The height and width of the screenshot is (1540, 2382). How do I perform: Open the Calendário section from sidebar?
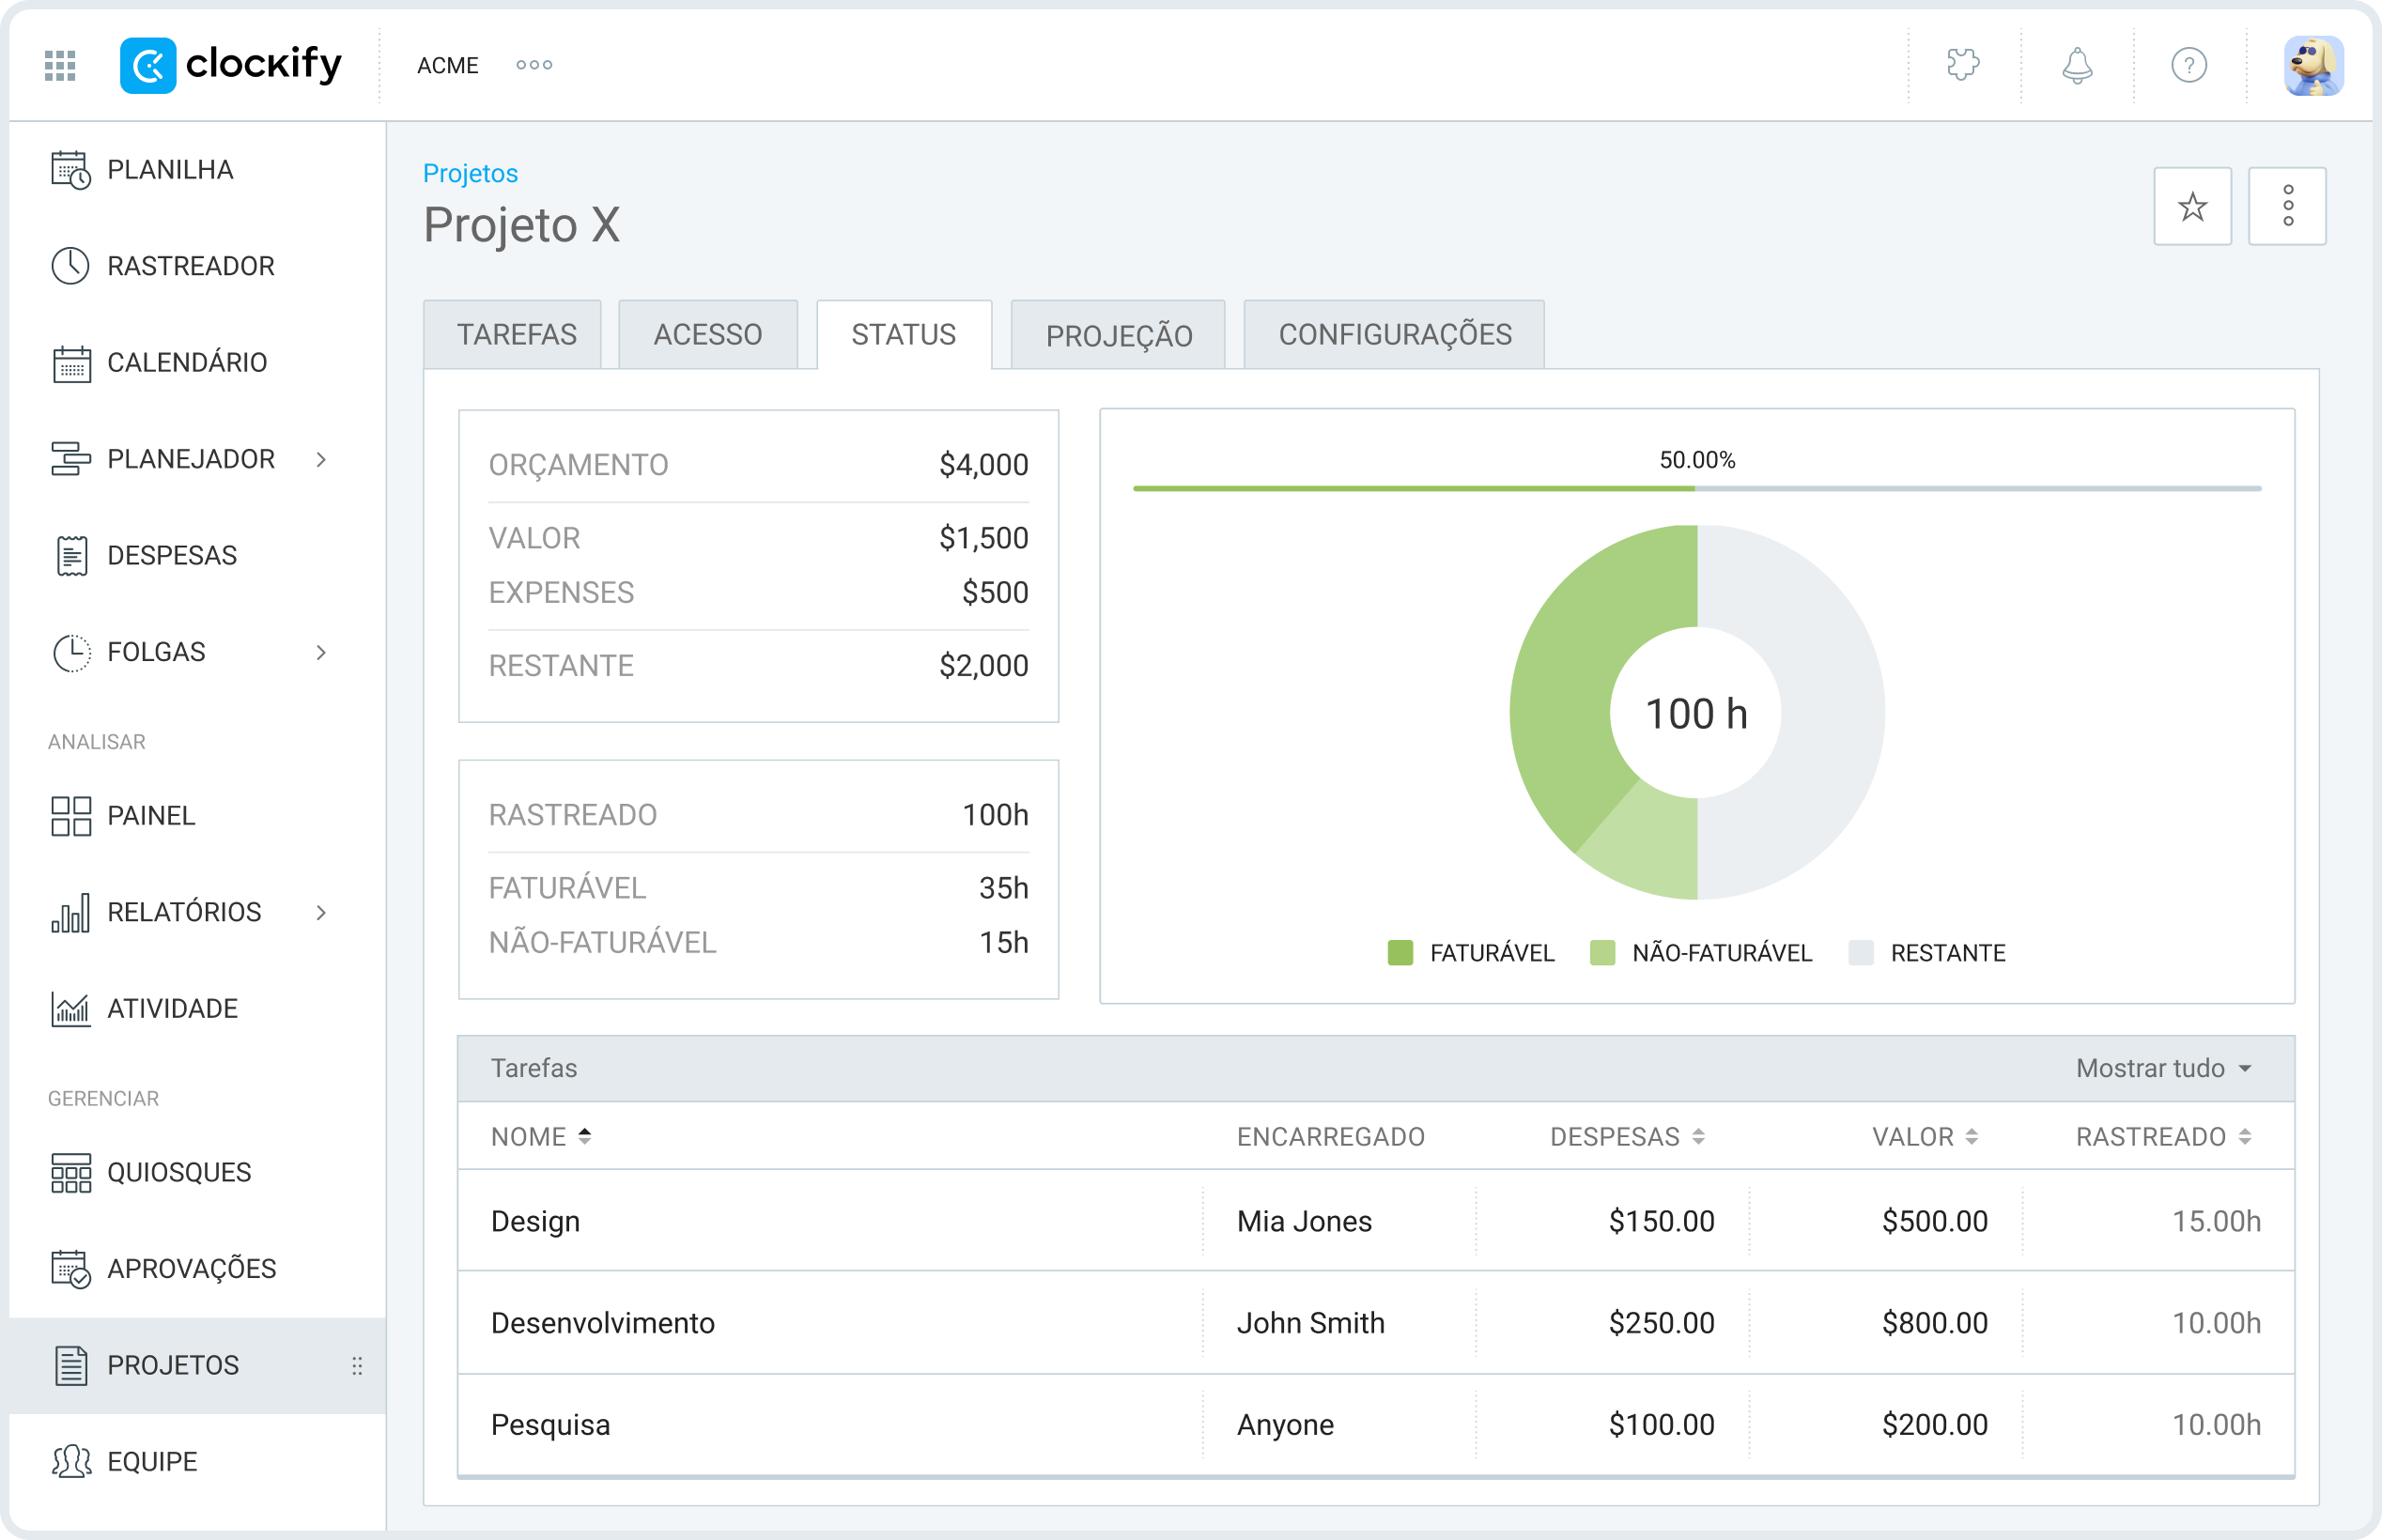(186, 362)
